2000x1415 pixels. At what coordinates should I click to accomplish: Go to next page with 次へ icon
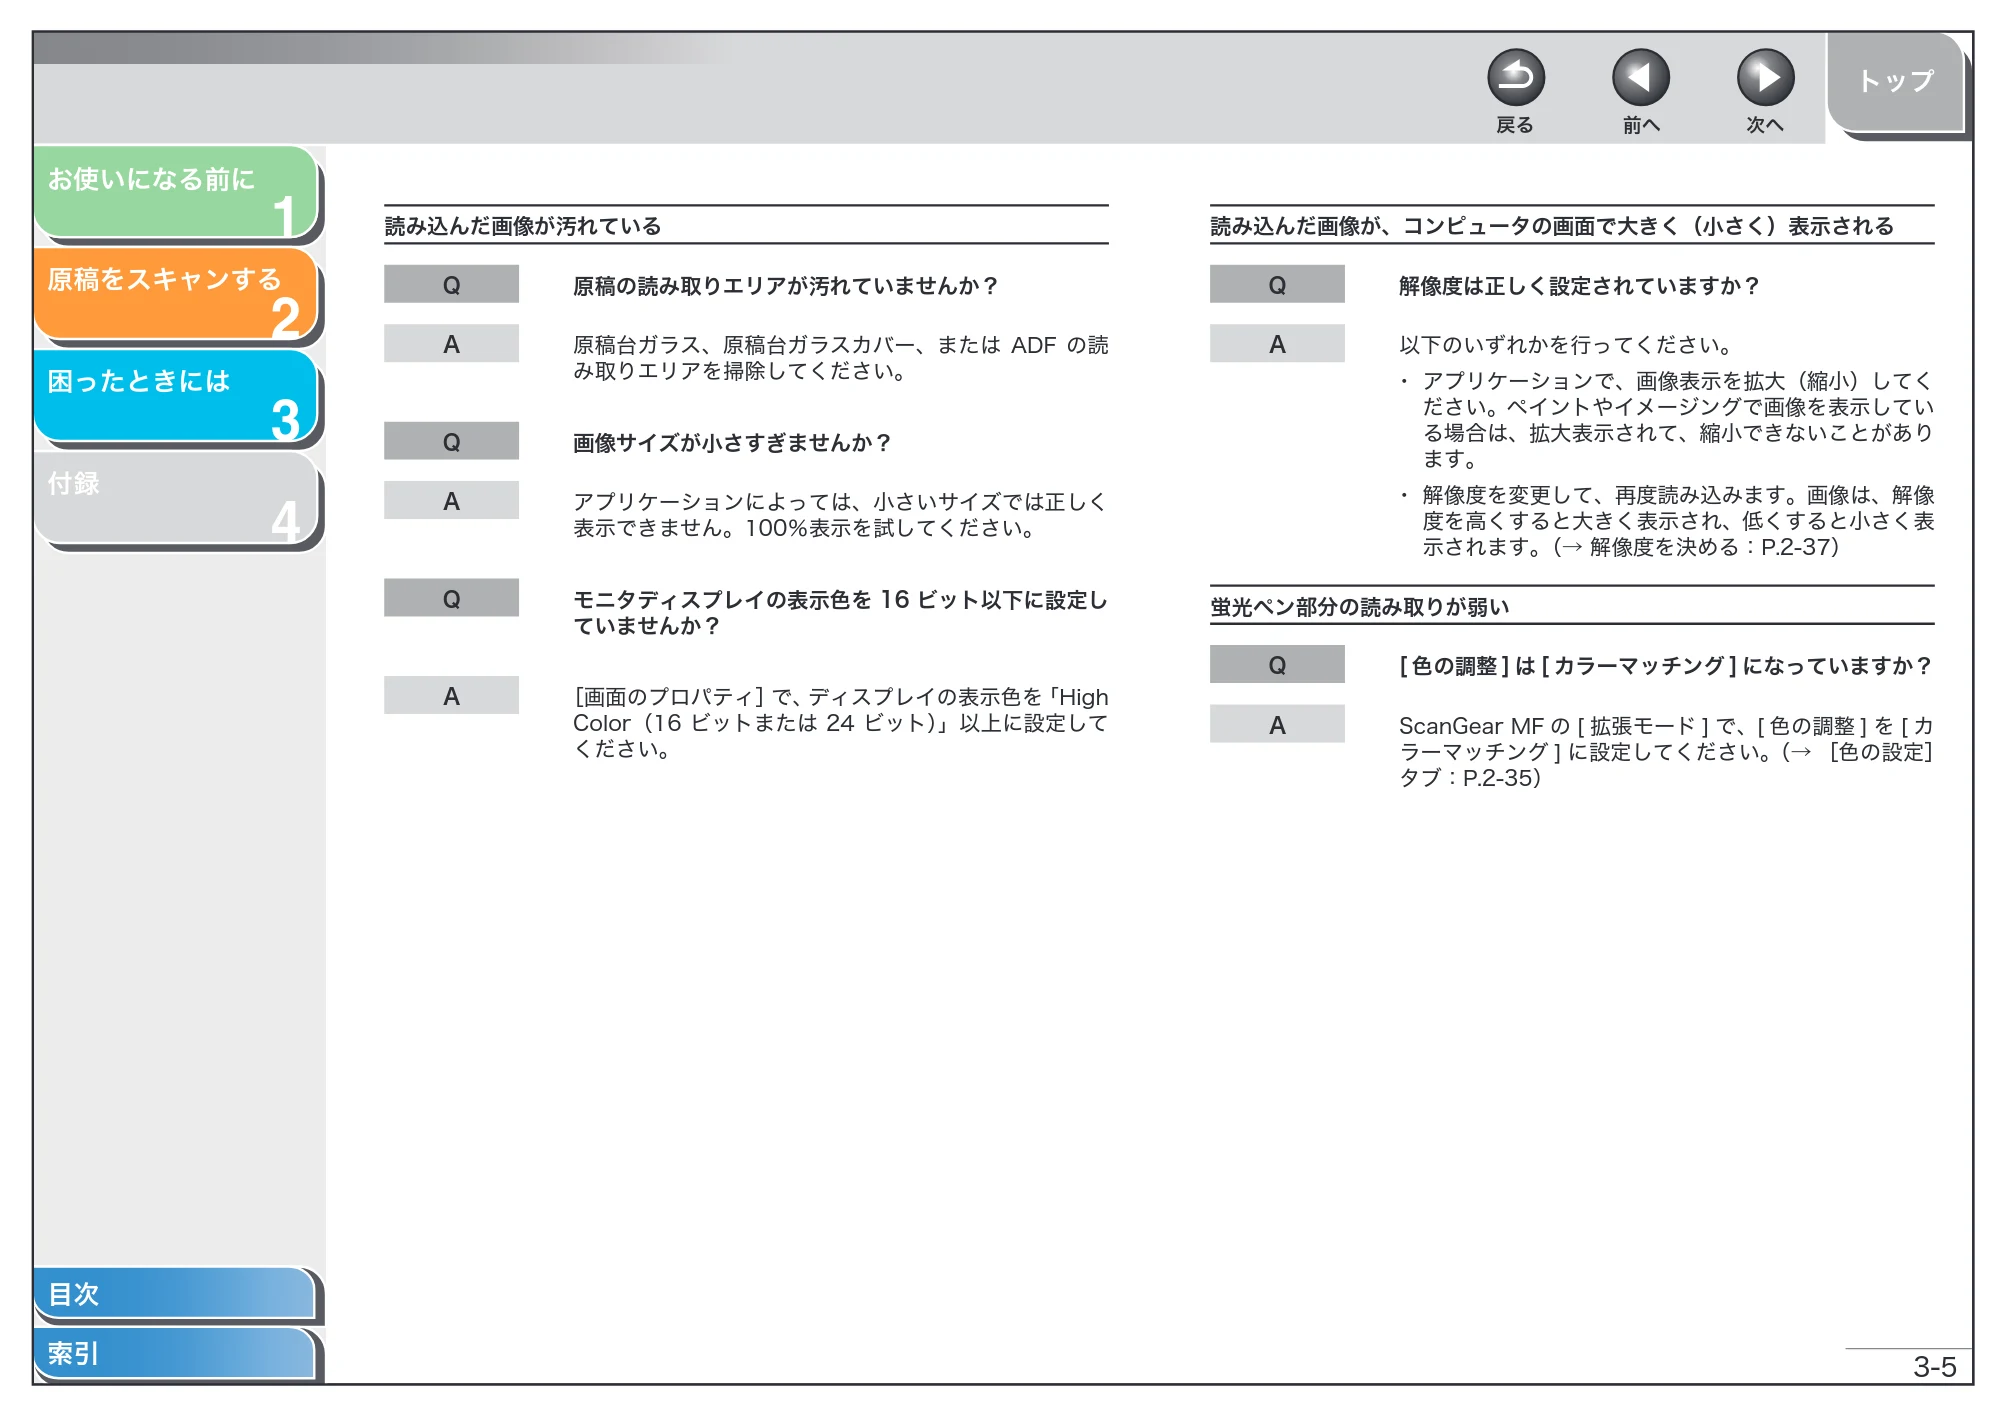(1765, 78)
